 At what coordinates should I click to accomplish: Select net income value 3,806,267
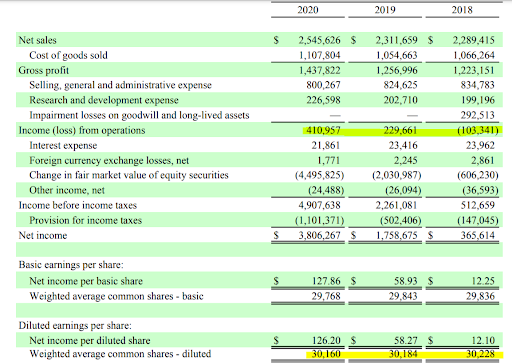pos(319,235)
